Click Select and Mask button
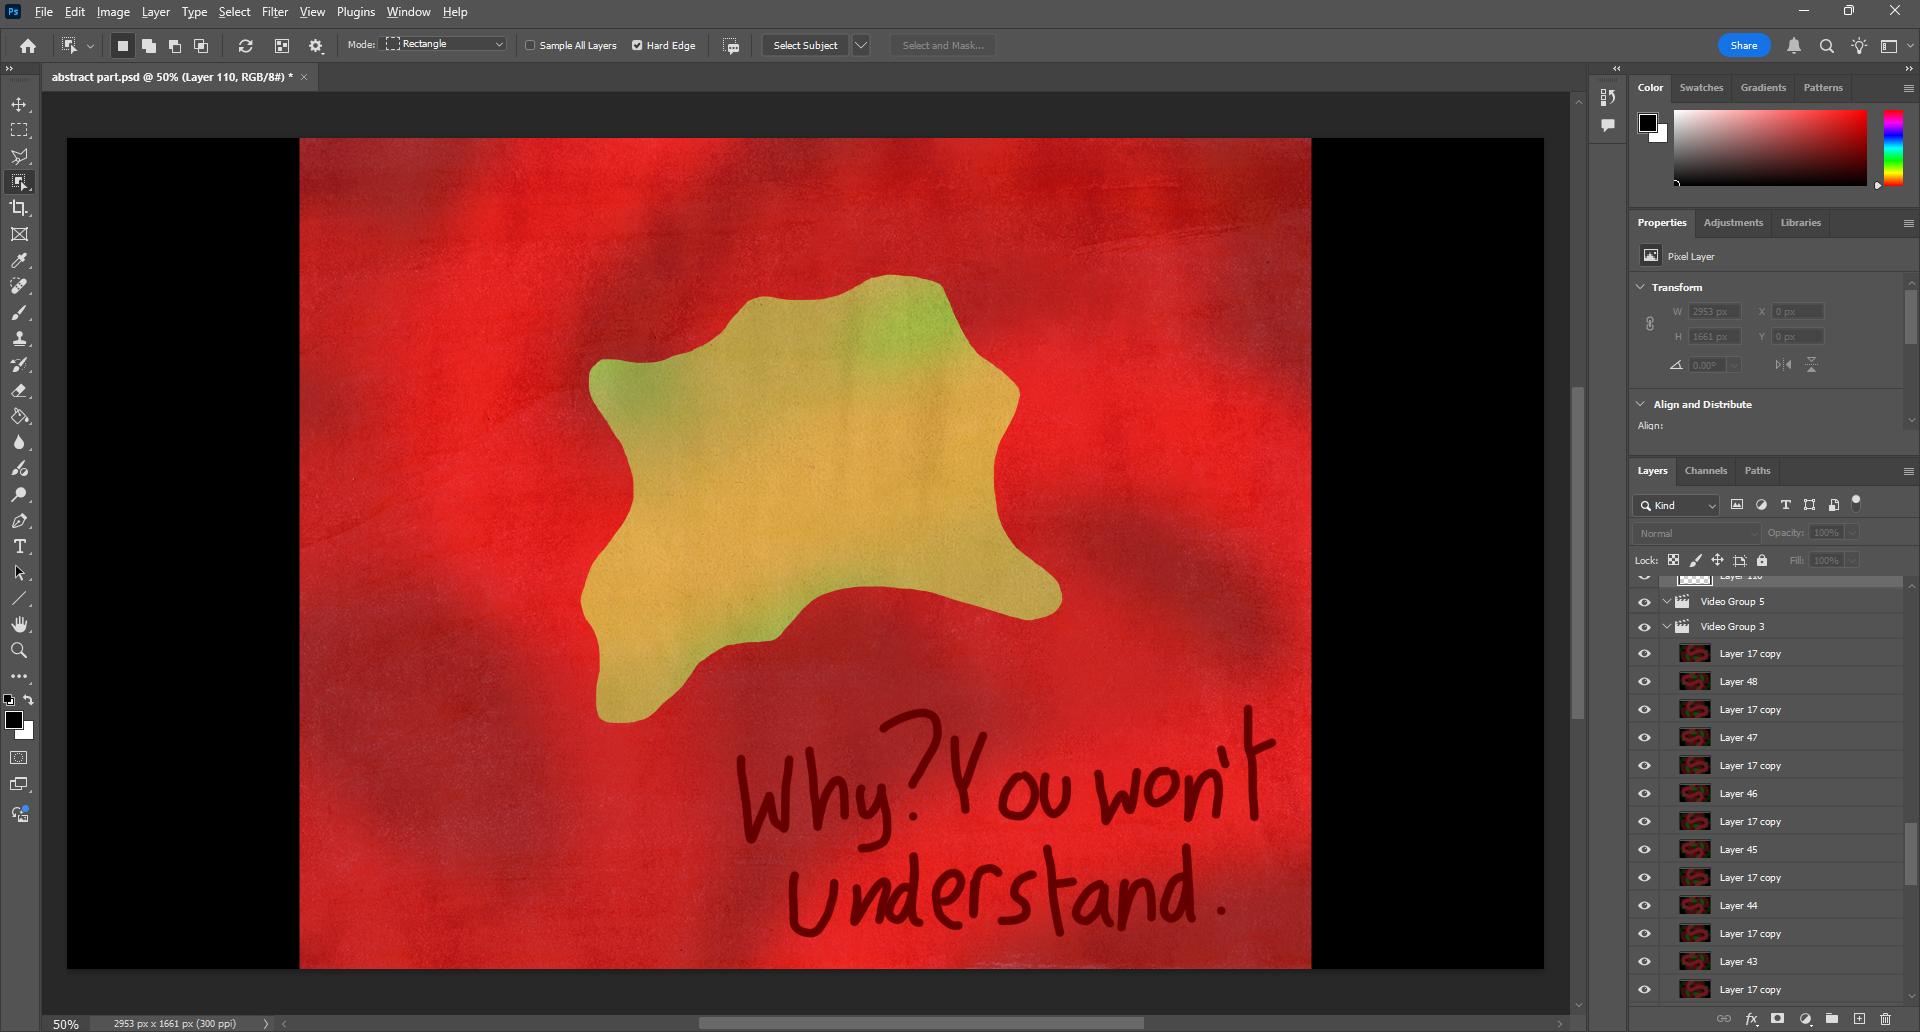Screen dimensions: 1920x1032 point(943,46)
